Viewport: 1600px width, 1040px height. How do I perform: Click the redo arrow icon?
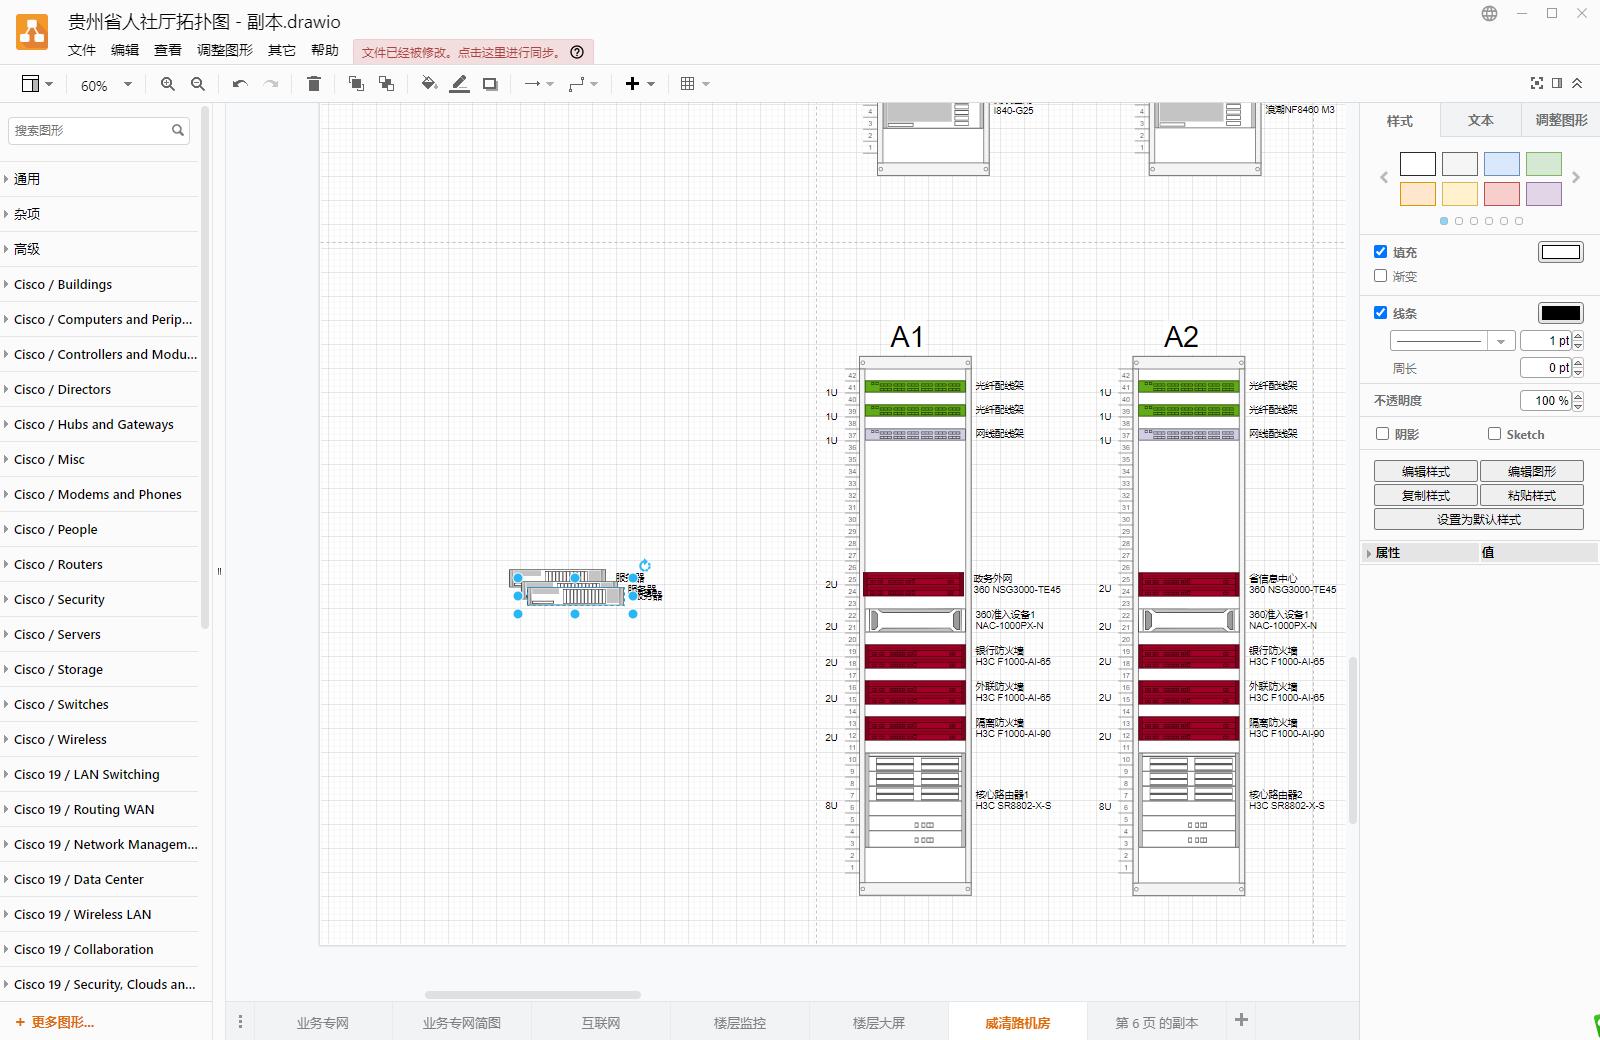click(x=271, y=84)
